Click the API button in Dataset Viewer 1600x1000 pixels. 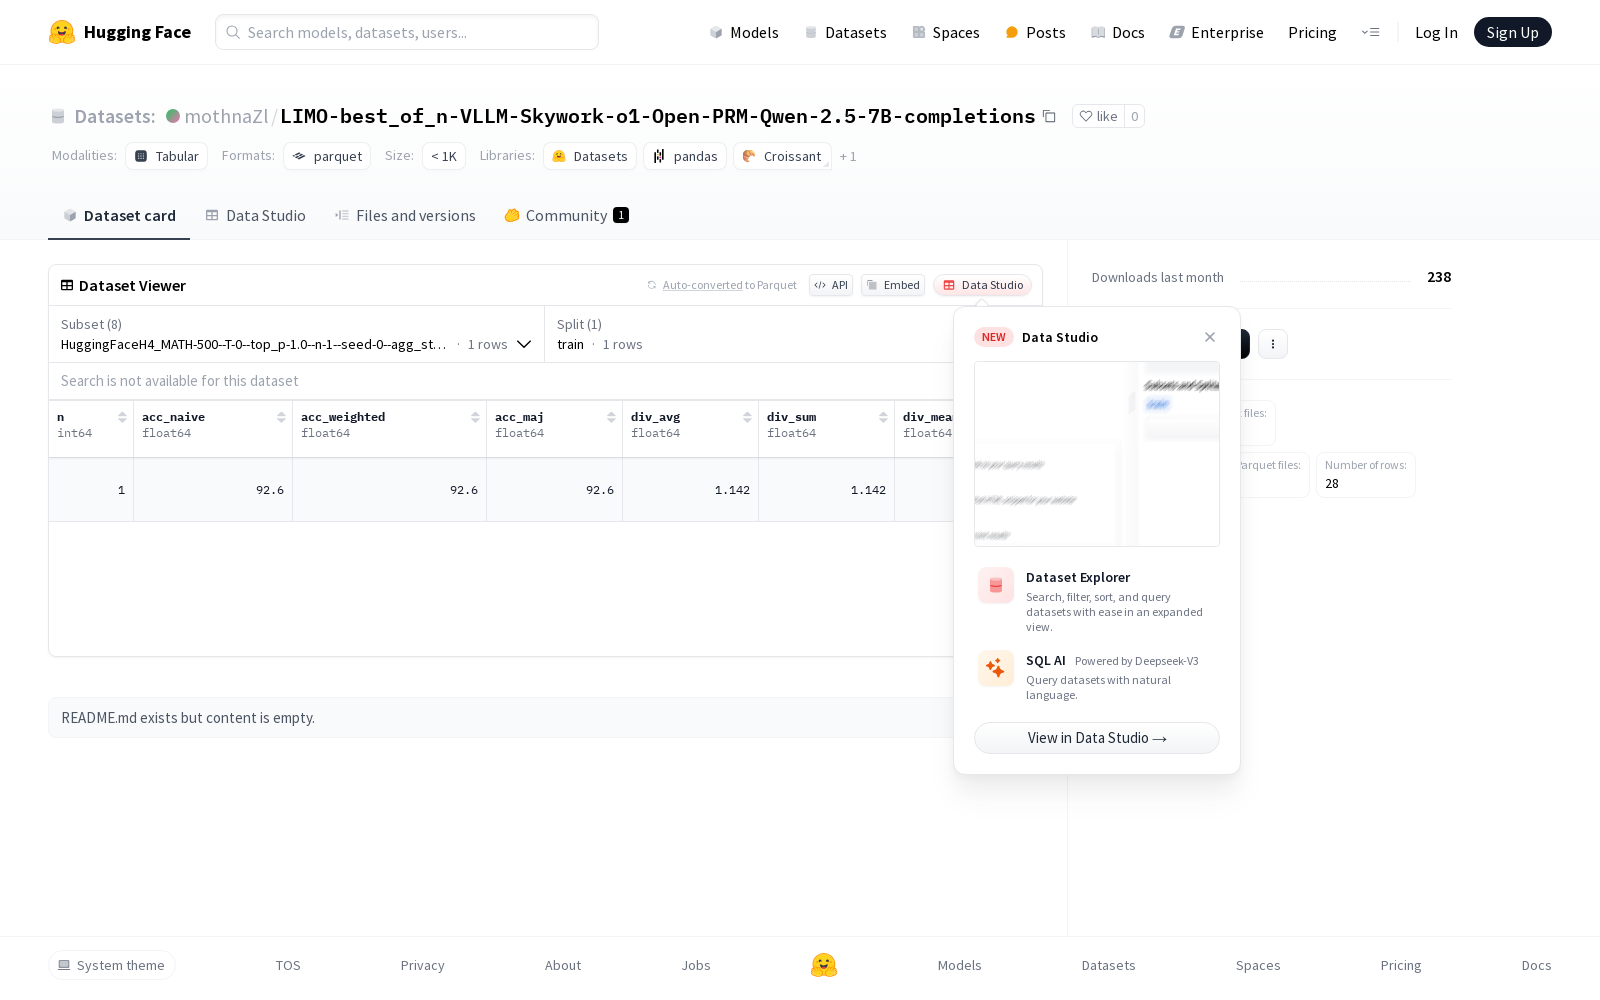[x=831, y=285]
